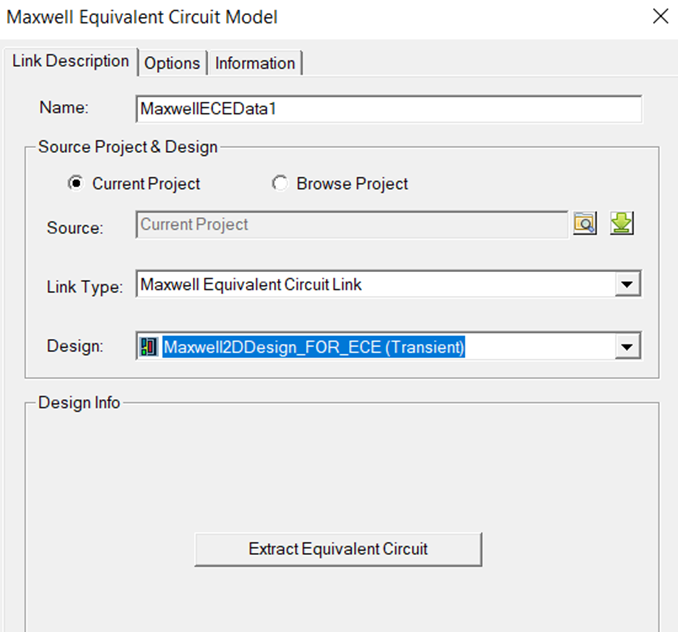Select the Current Project radio button
Viewport: 678px width, 632px height.
tap(76, 183)
